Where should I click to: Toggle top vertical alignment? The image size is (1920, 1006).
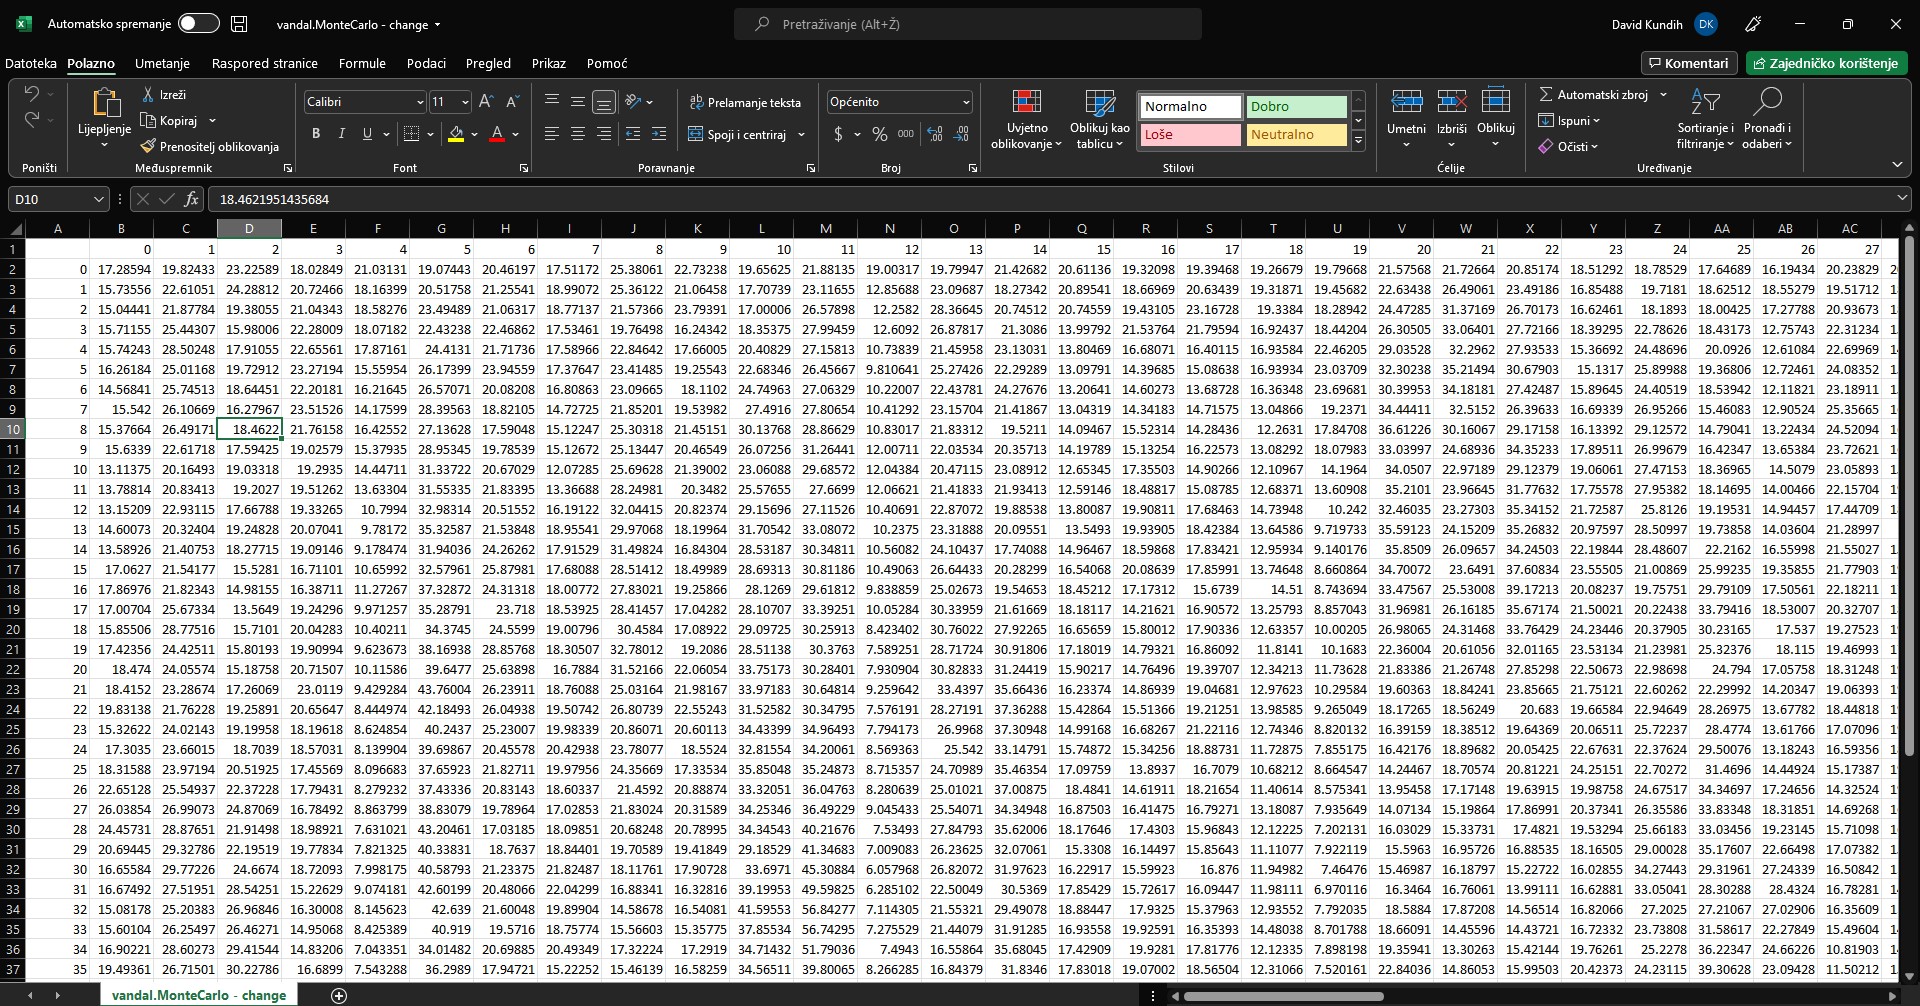552,102
